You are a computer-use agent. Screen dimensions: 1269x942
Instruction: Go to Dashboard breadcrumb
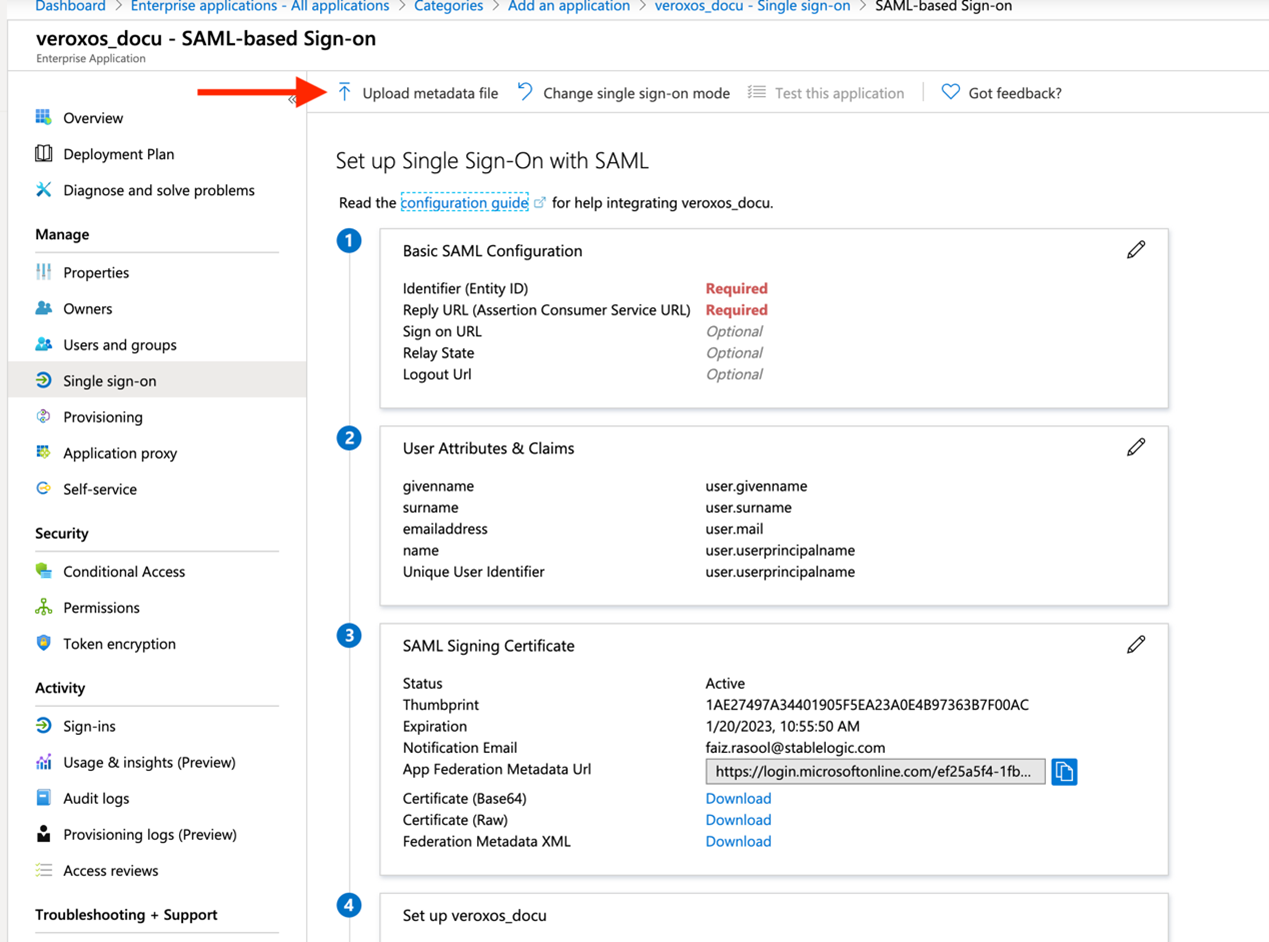tap(70, 6)
